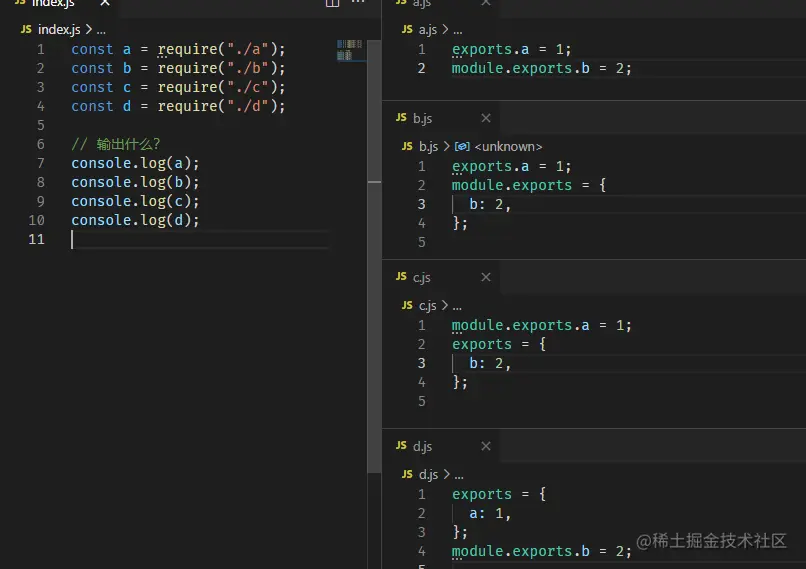Click line number 5 in c.js gutter
This screenshot has width=806, height=569.
[x=422, y=401]
